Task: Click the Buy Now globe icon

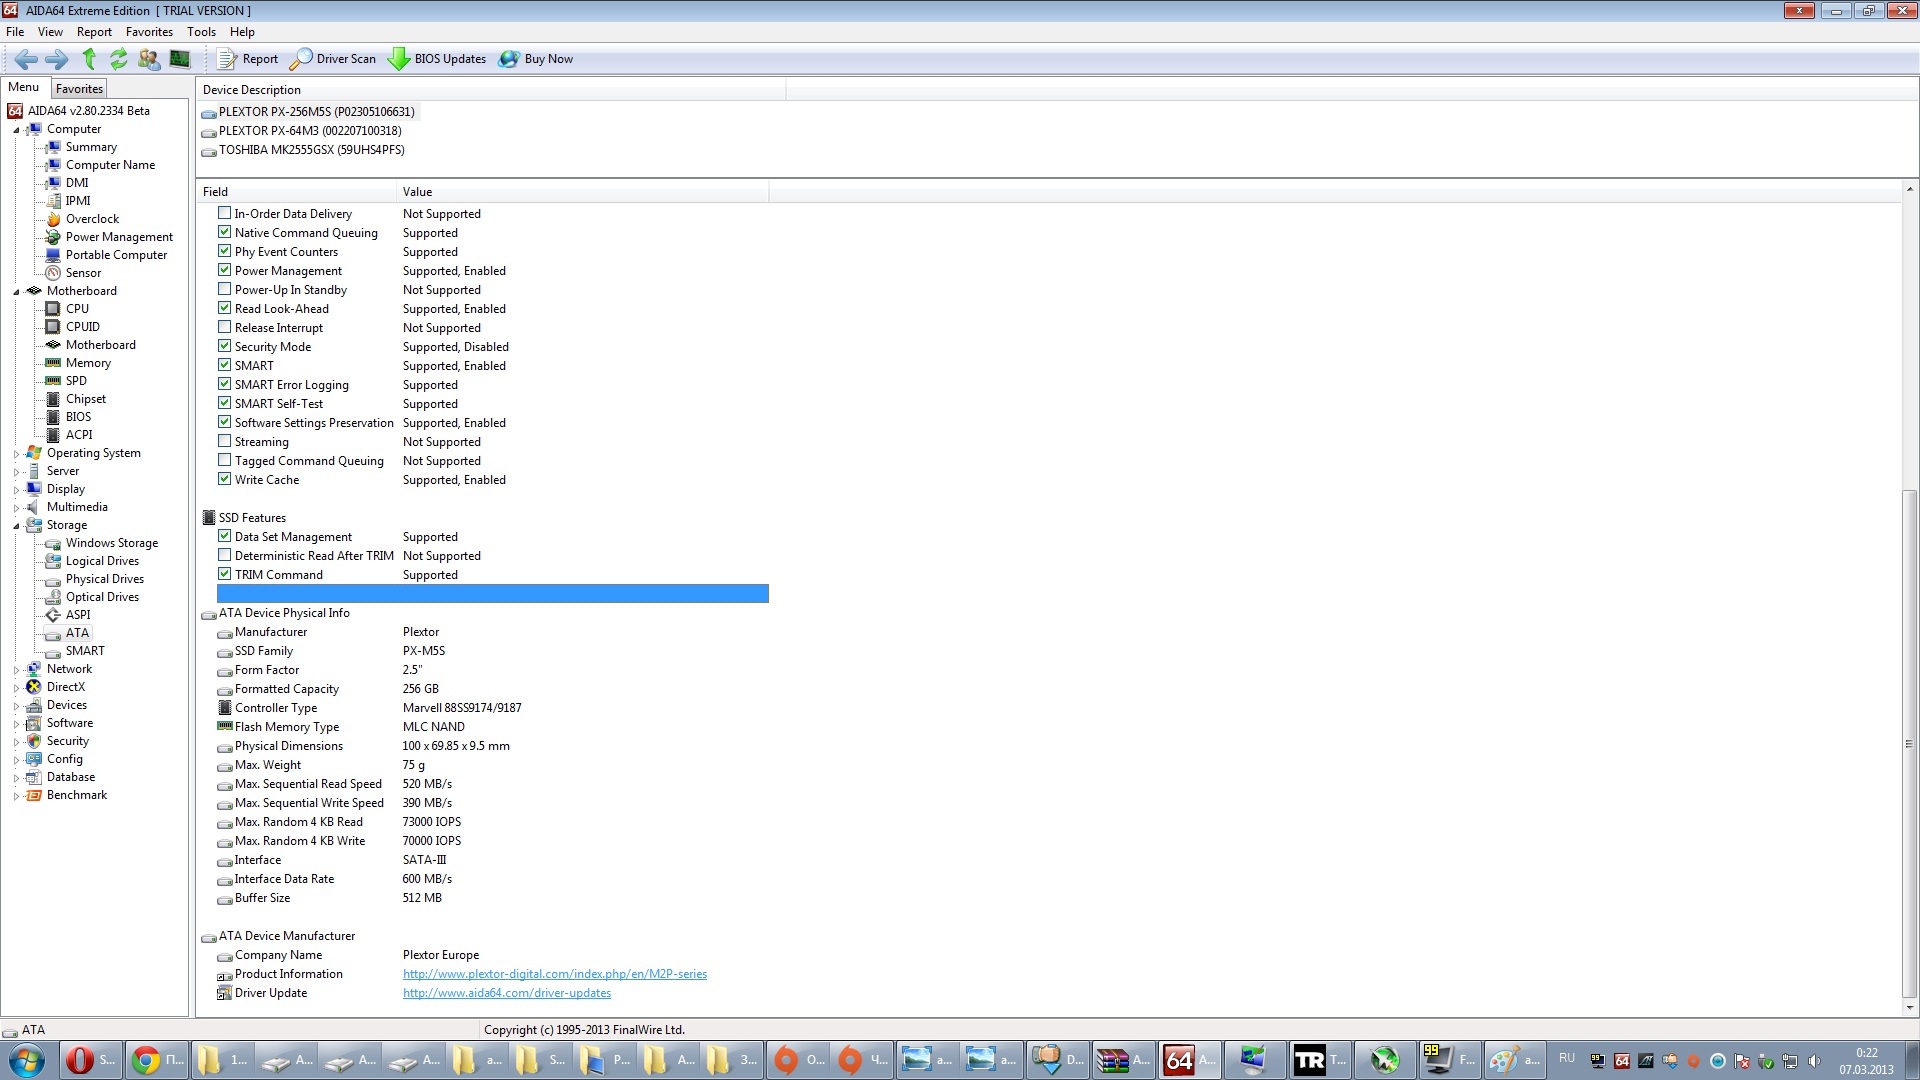Action: click(509, 59)
